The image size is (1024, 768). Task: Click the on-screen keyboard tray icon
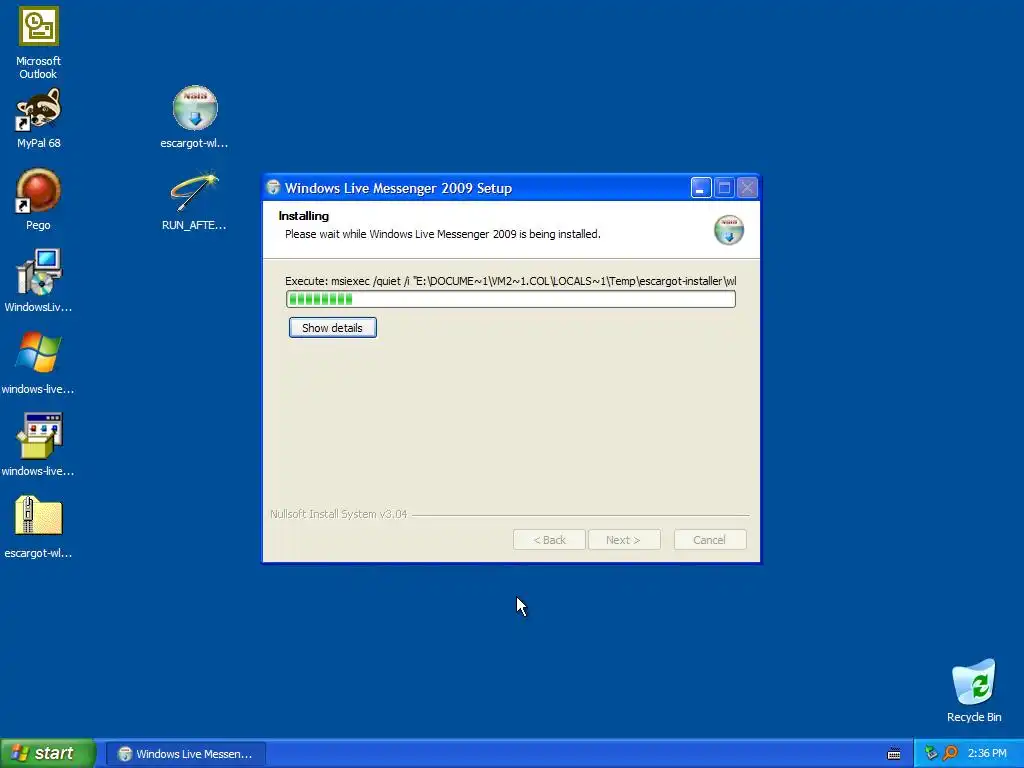(x=894, y=754)
